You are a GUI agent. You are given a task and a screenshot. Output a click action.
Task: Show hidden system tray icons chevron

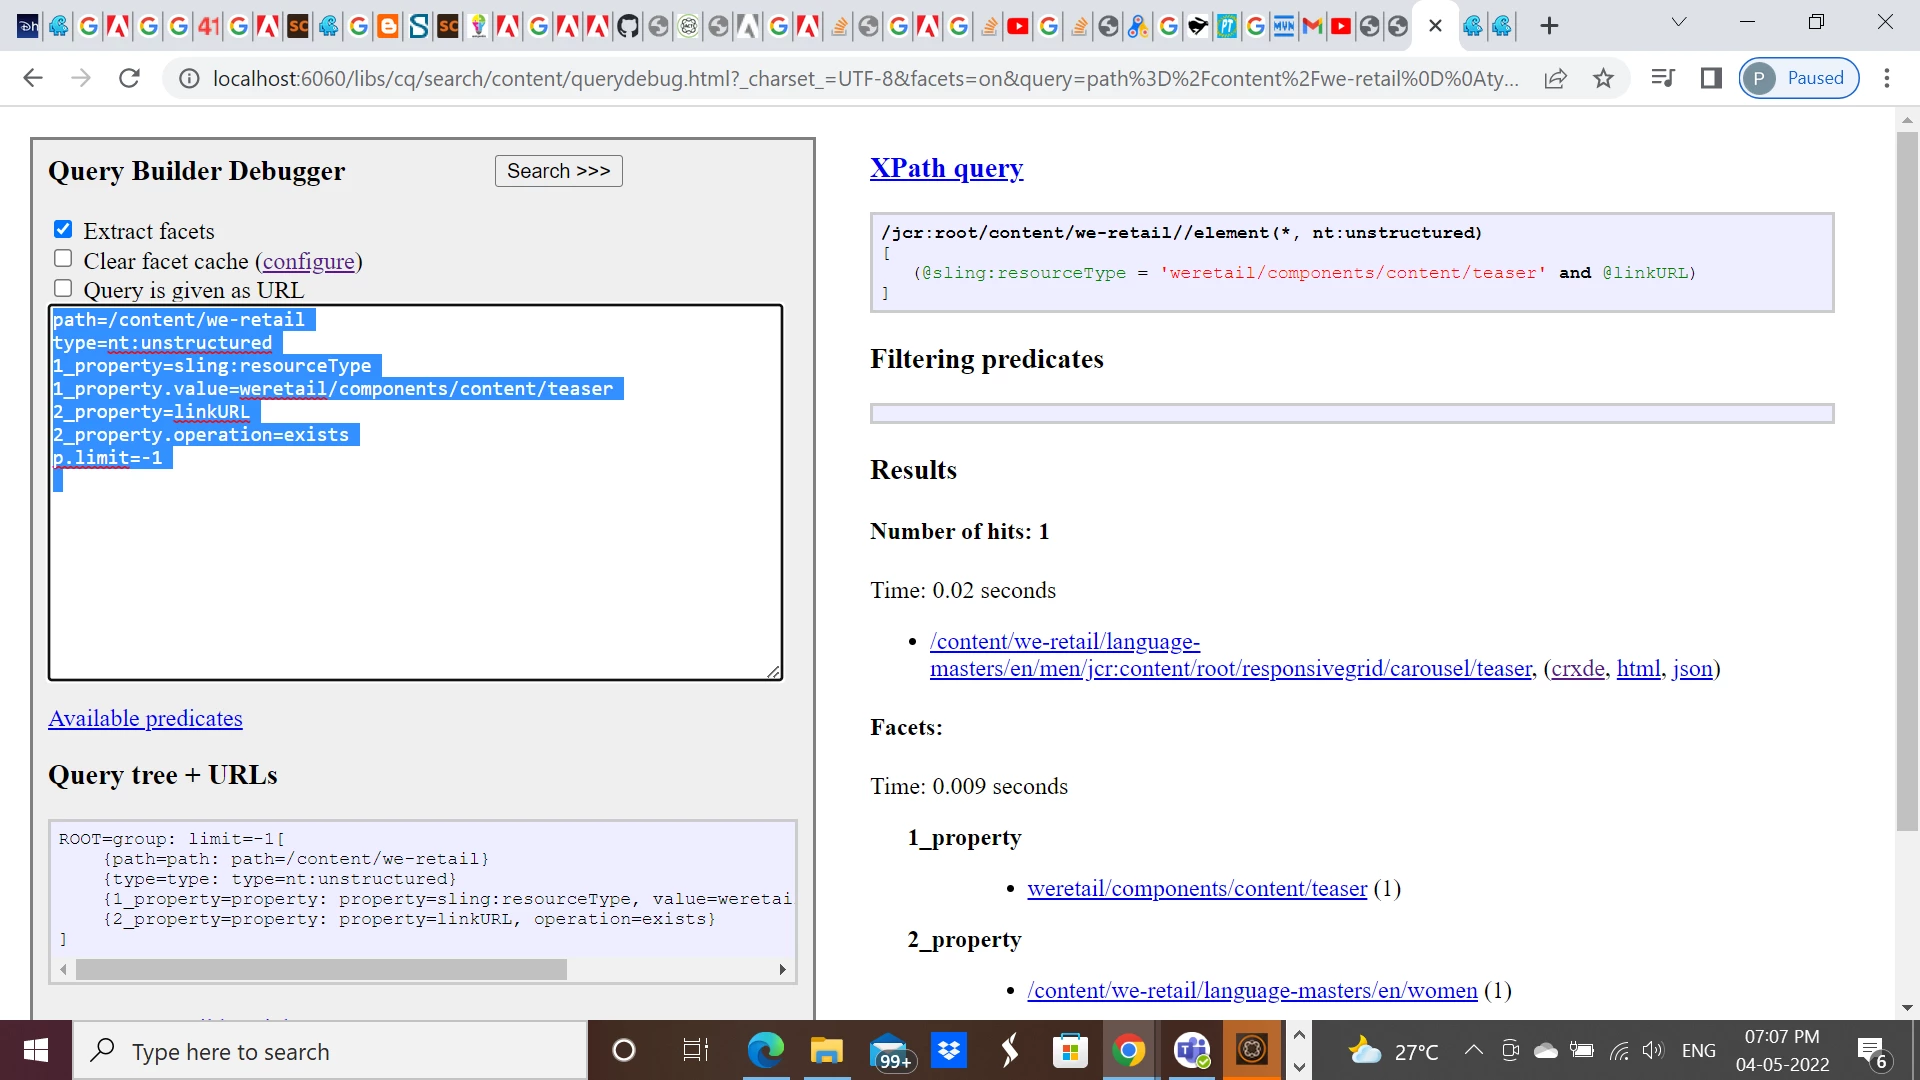point(1473,1050)
